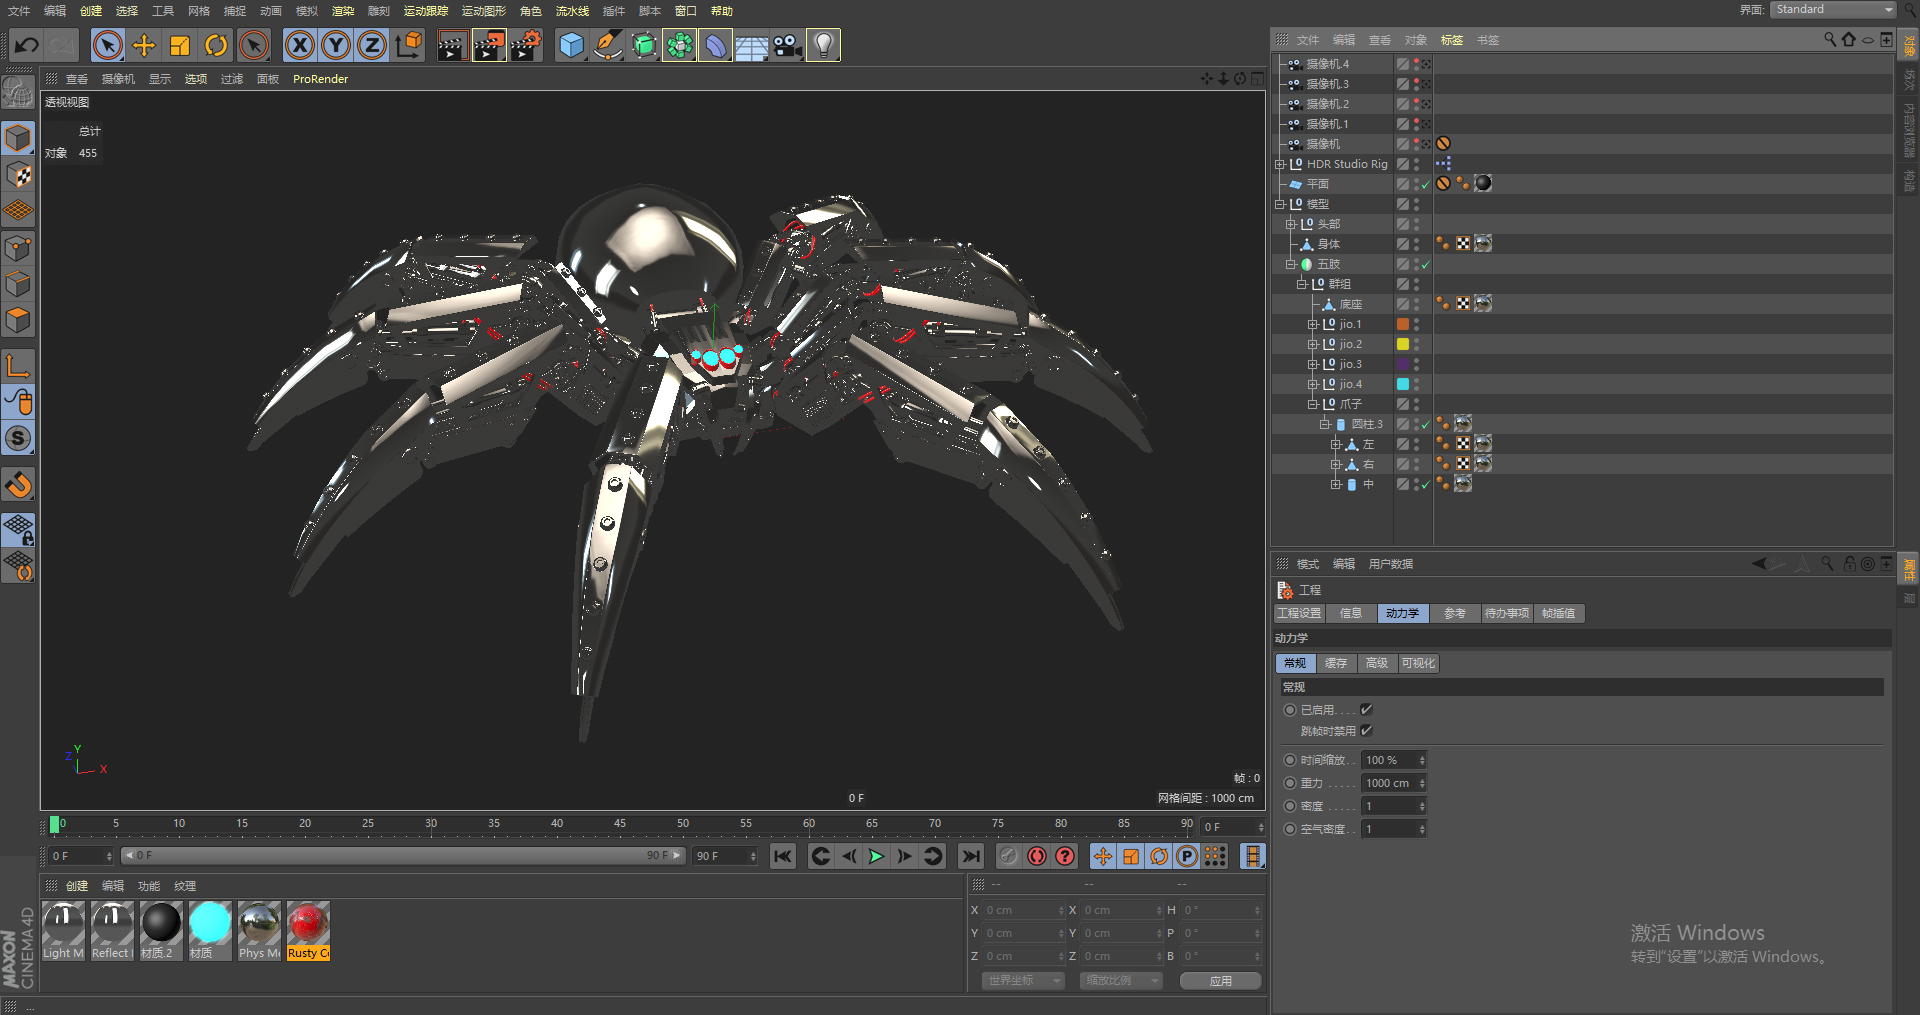Open the Cube primitive tool
The height and width of the screenshot is (1015, 1920).
[x=571, y=45]
